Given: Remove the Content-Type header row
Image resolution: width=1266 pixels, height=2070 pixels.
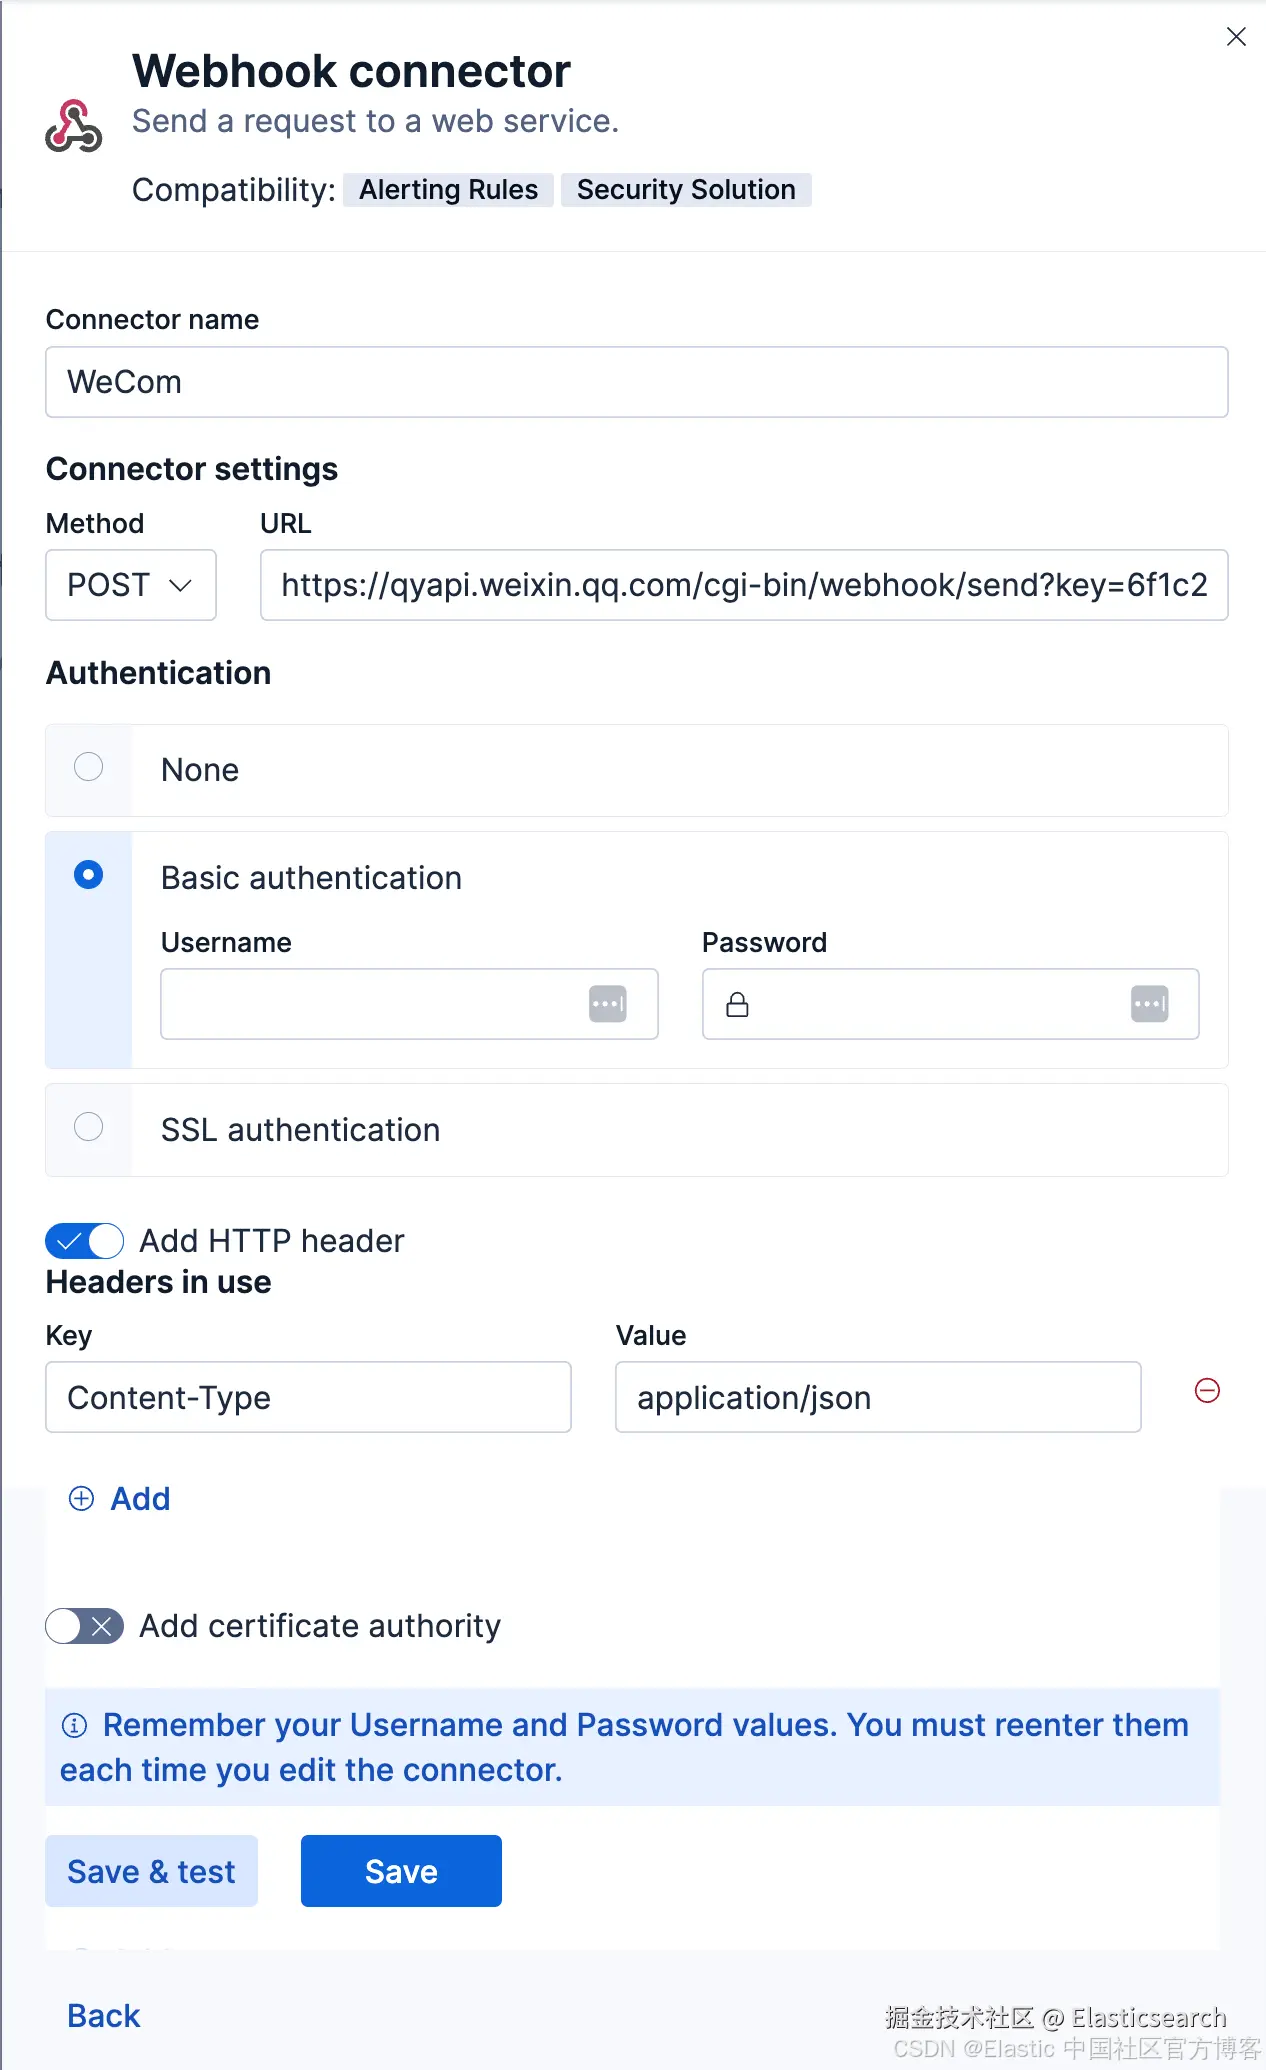Looking at the screenshot, I should [1207, 1391].
